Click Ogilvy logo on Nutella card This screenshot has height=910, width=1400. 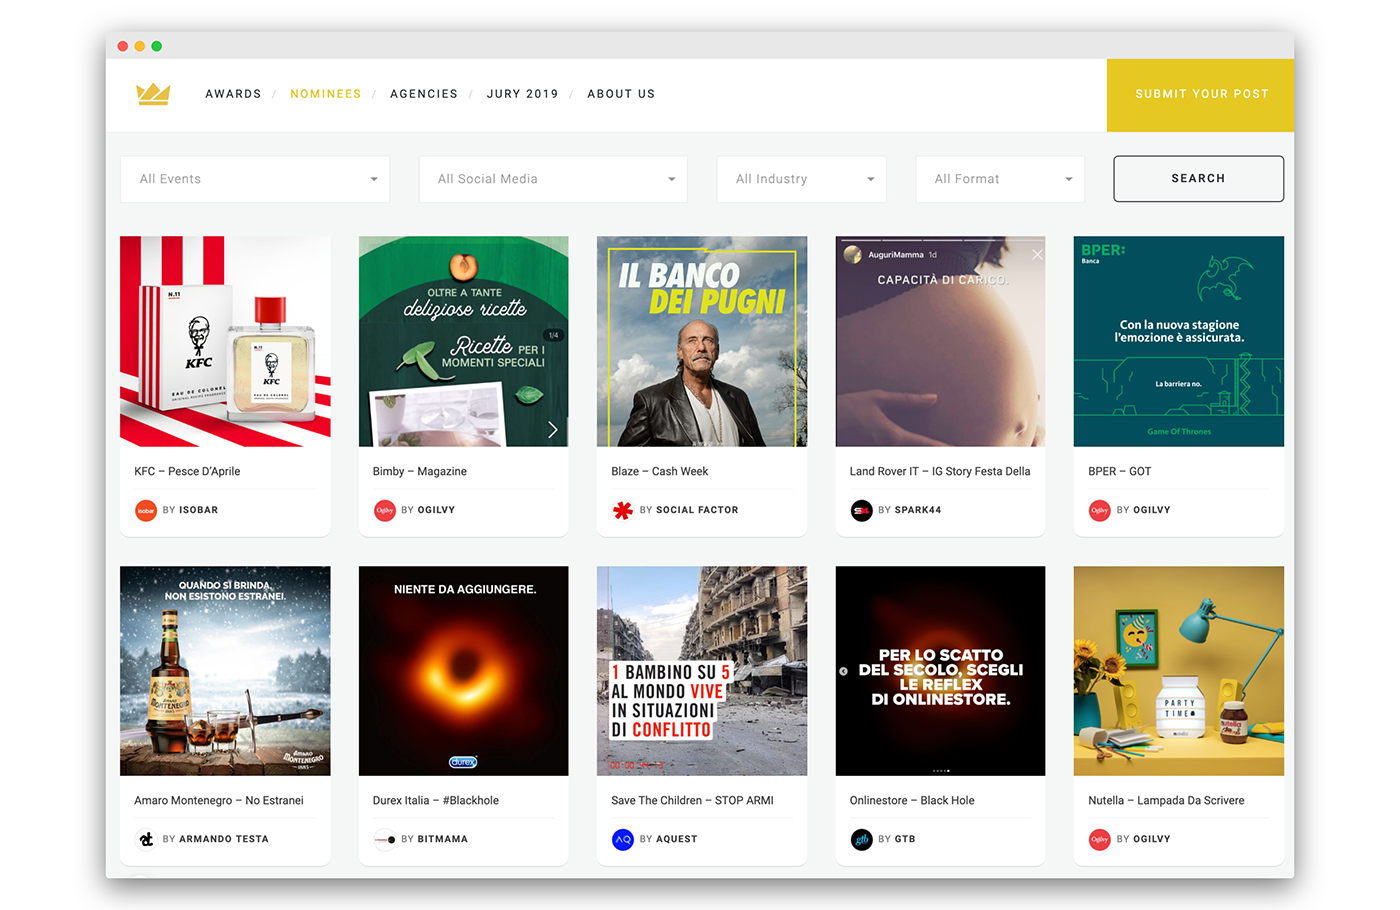pos(1099,839)
